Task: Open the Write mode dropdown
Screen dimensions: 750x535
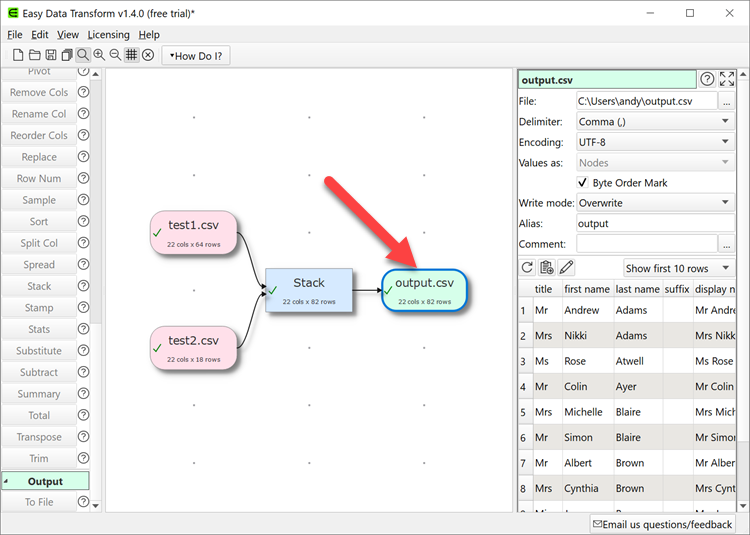Action: pyautogui.click(x=655, y=203)
